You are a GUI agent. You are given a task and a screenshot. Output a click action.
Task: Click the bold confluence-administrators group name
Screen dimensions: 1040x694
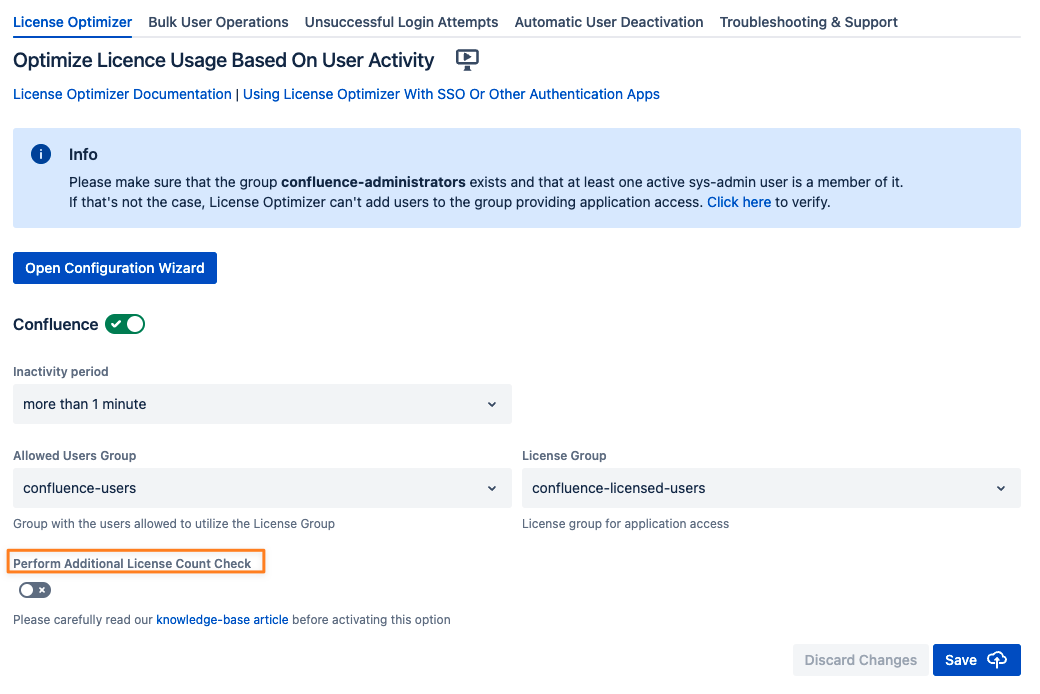[x=373, y=182]
